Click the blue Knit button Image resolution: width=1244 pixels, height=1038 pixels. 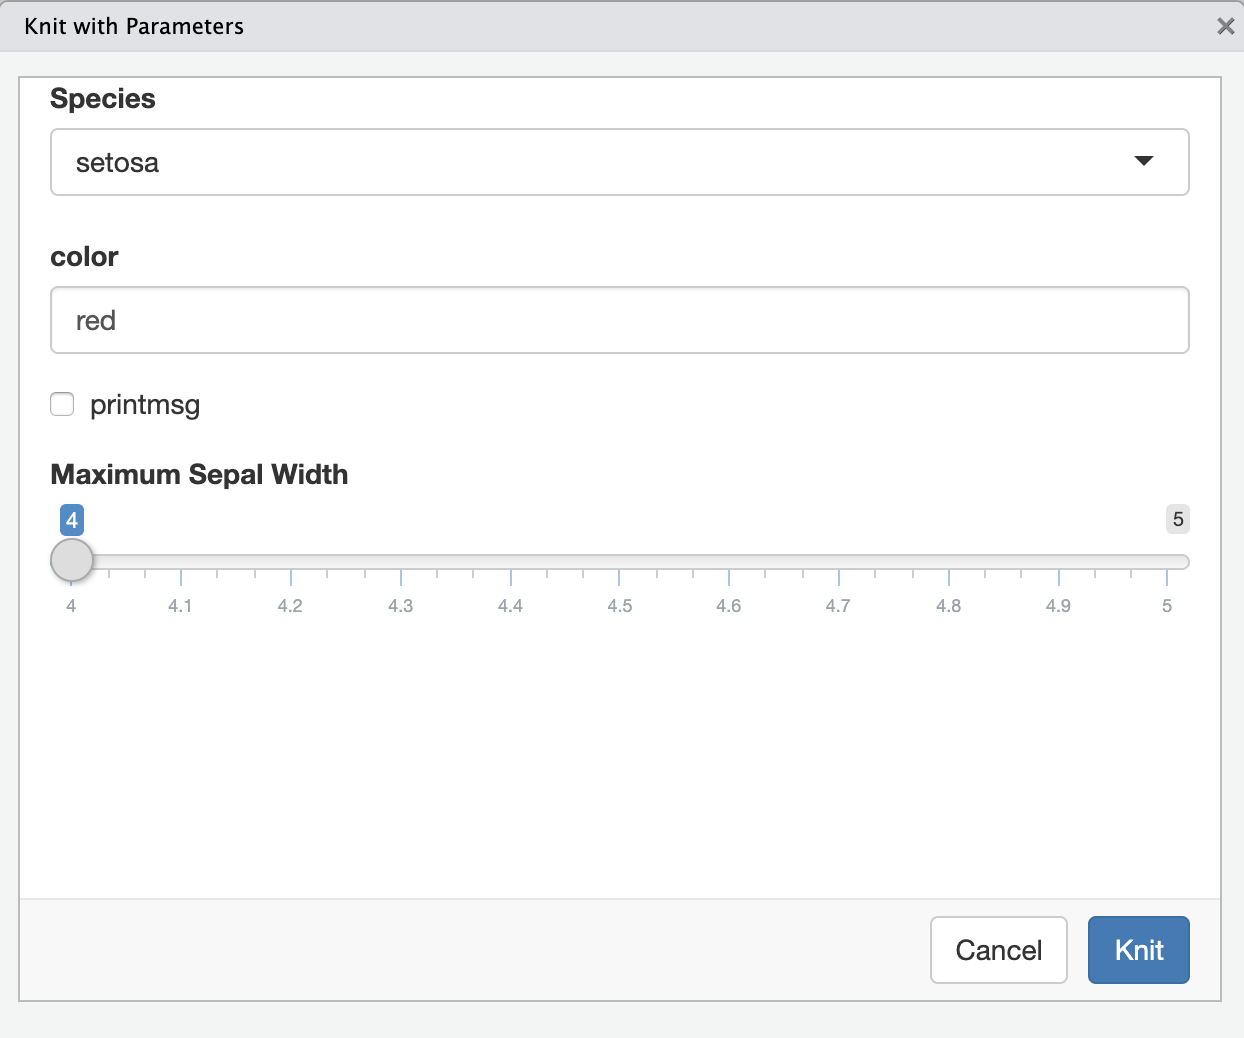tap(1139, 950)
